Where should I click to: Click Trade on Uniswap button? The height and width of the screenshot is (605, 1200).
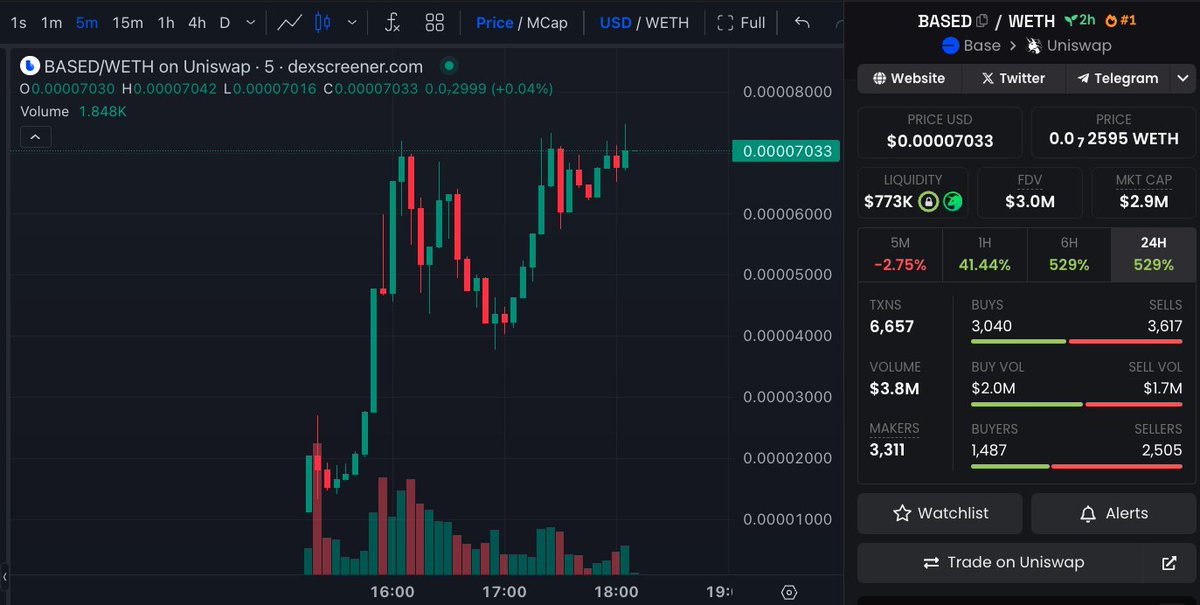pos(1002,563)
